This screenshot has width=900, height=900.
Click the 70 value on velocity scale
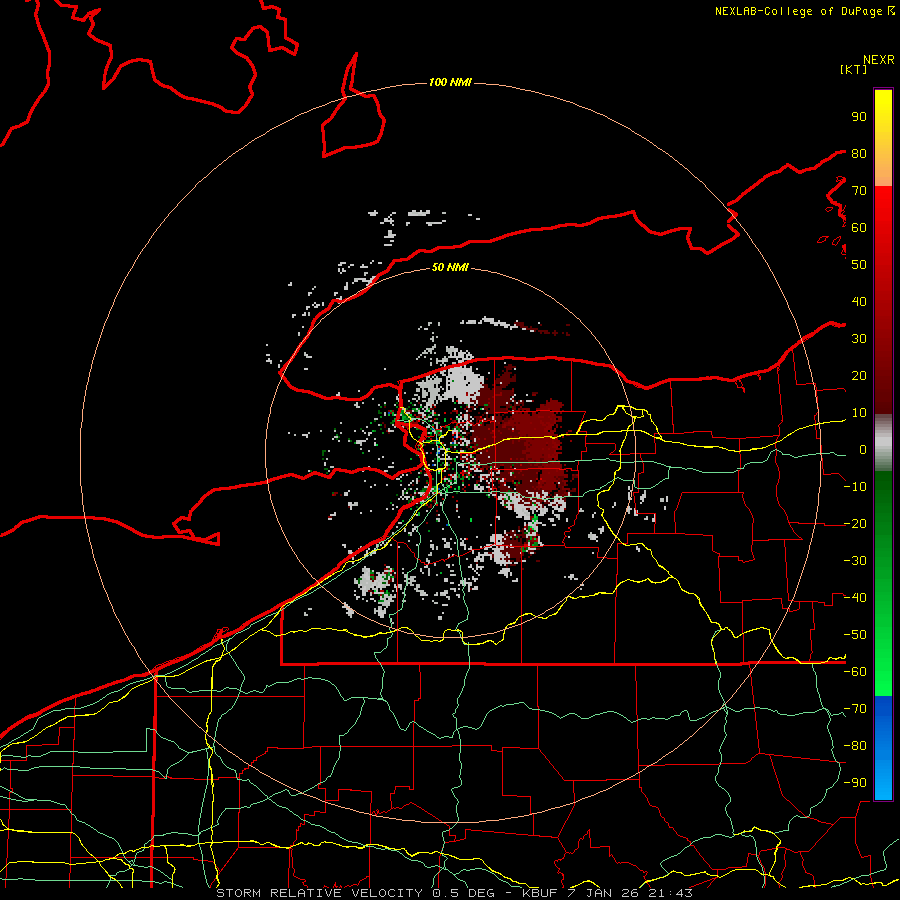coord(859,191)
